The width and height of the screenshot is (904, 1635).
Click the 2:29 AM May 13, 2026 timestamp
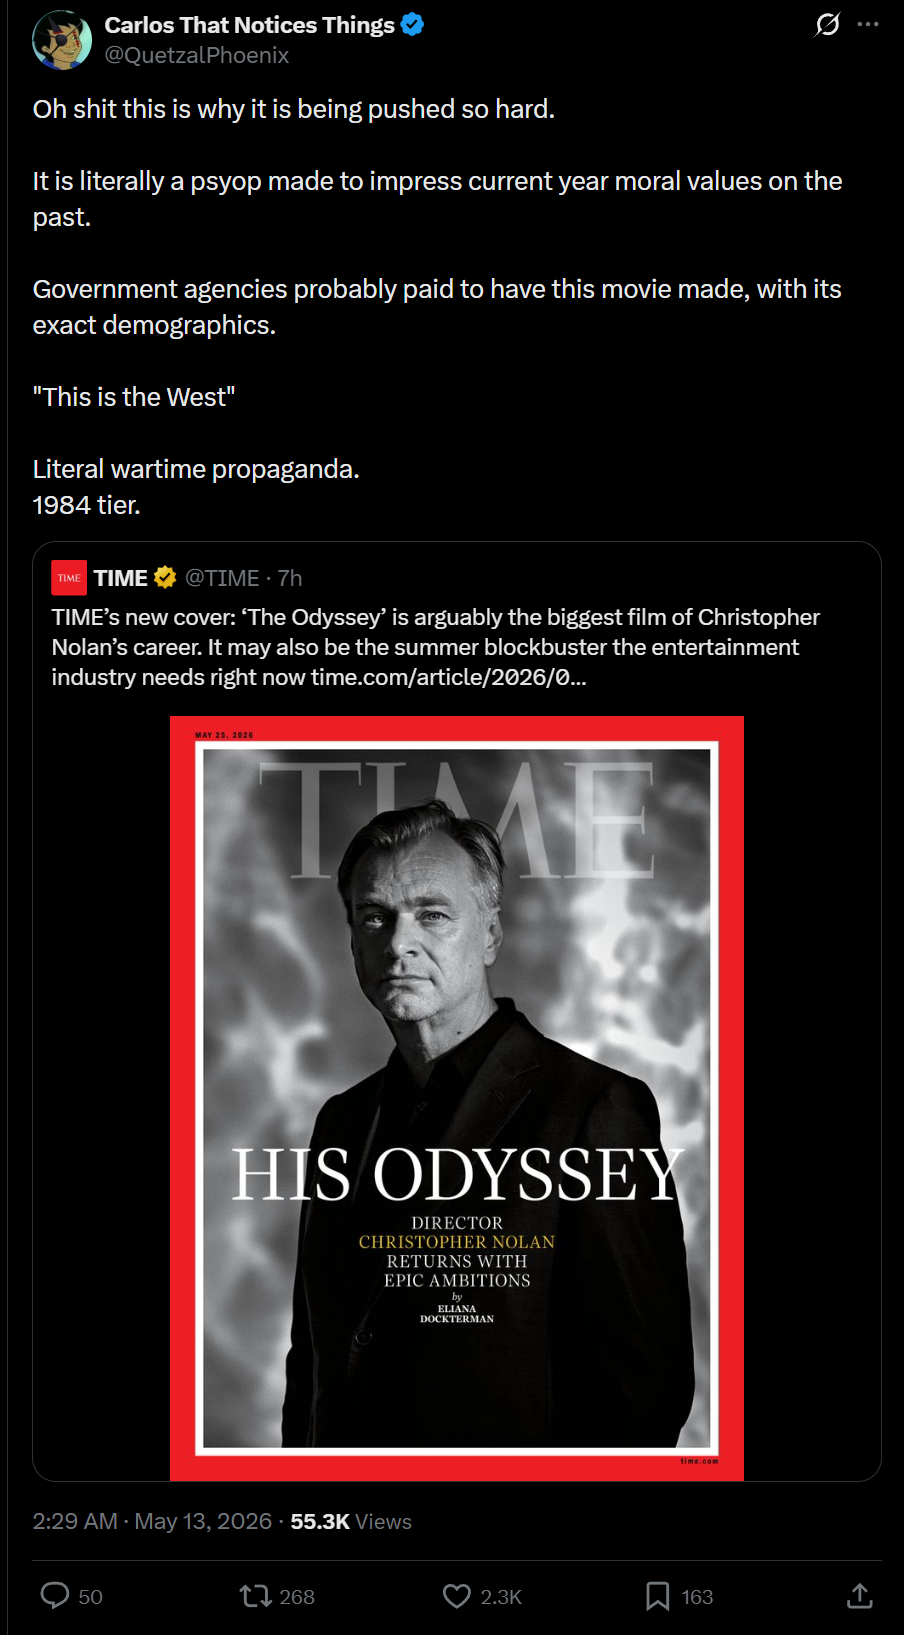tap(152, 1521)
